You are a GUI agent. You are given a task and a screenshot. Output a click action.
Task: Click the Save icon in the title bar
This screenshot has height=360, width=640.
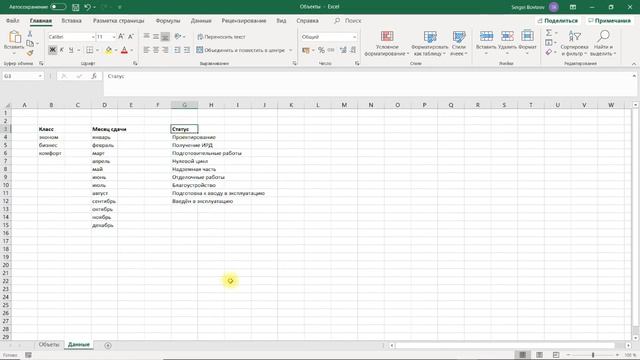click(x=76, y=7)
